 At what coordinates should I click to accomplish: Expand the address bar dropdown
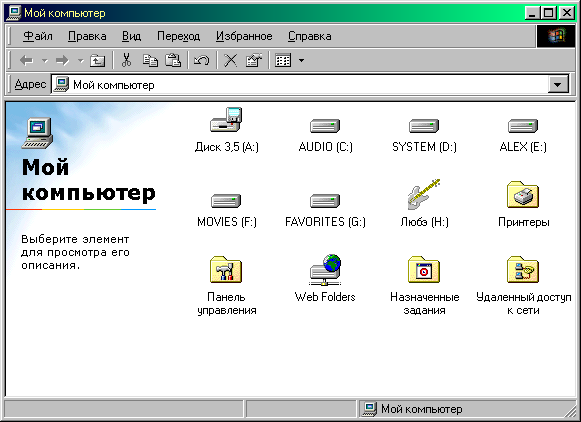(x=558, y=85)
